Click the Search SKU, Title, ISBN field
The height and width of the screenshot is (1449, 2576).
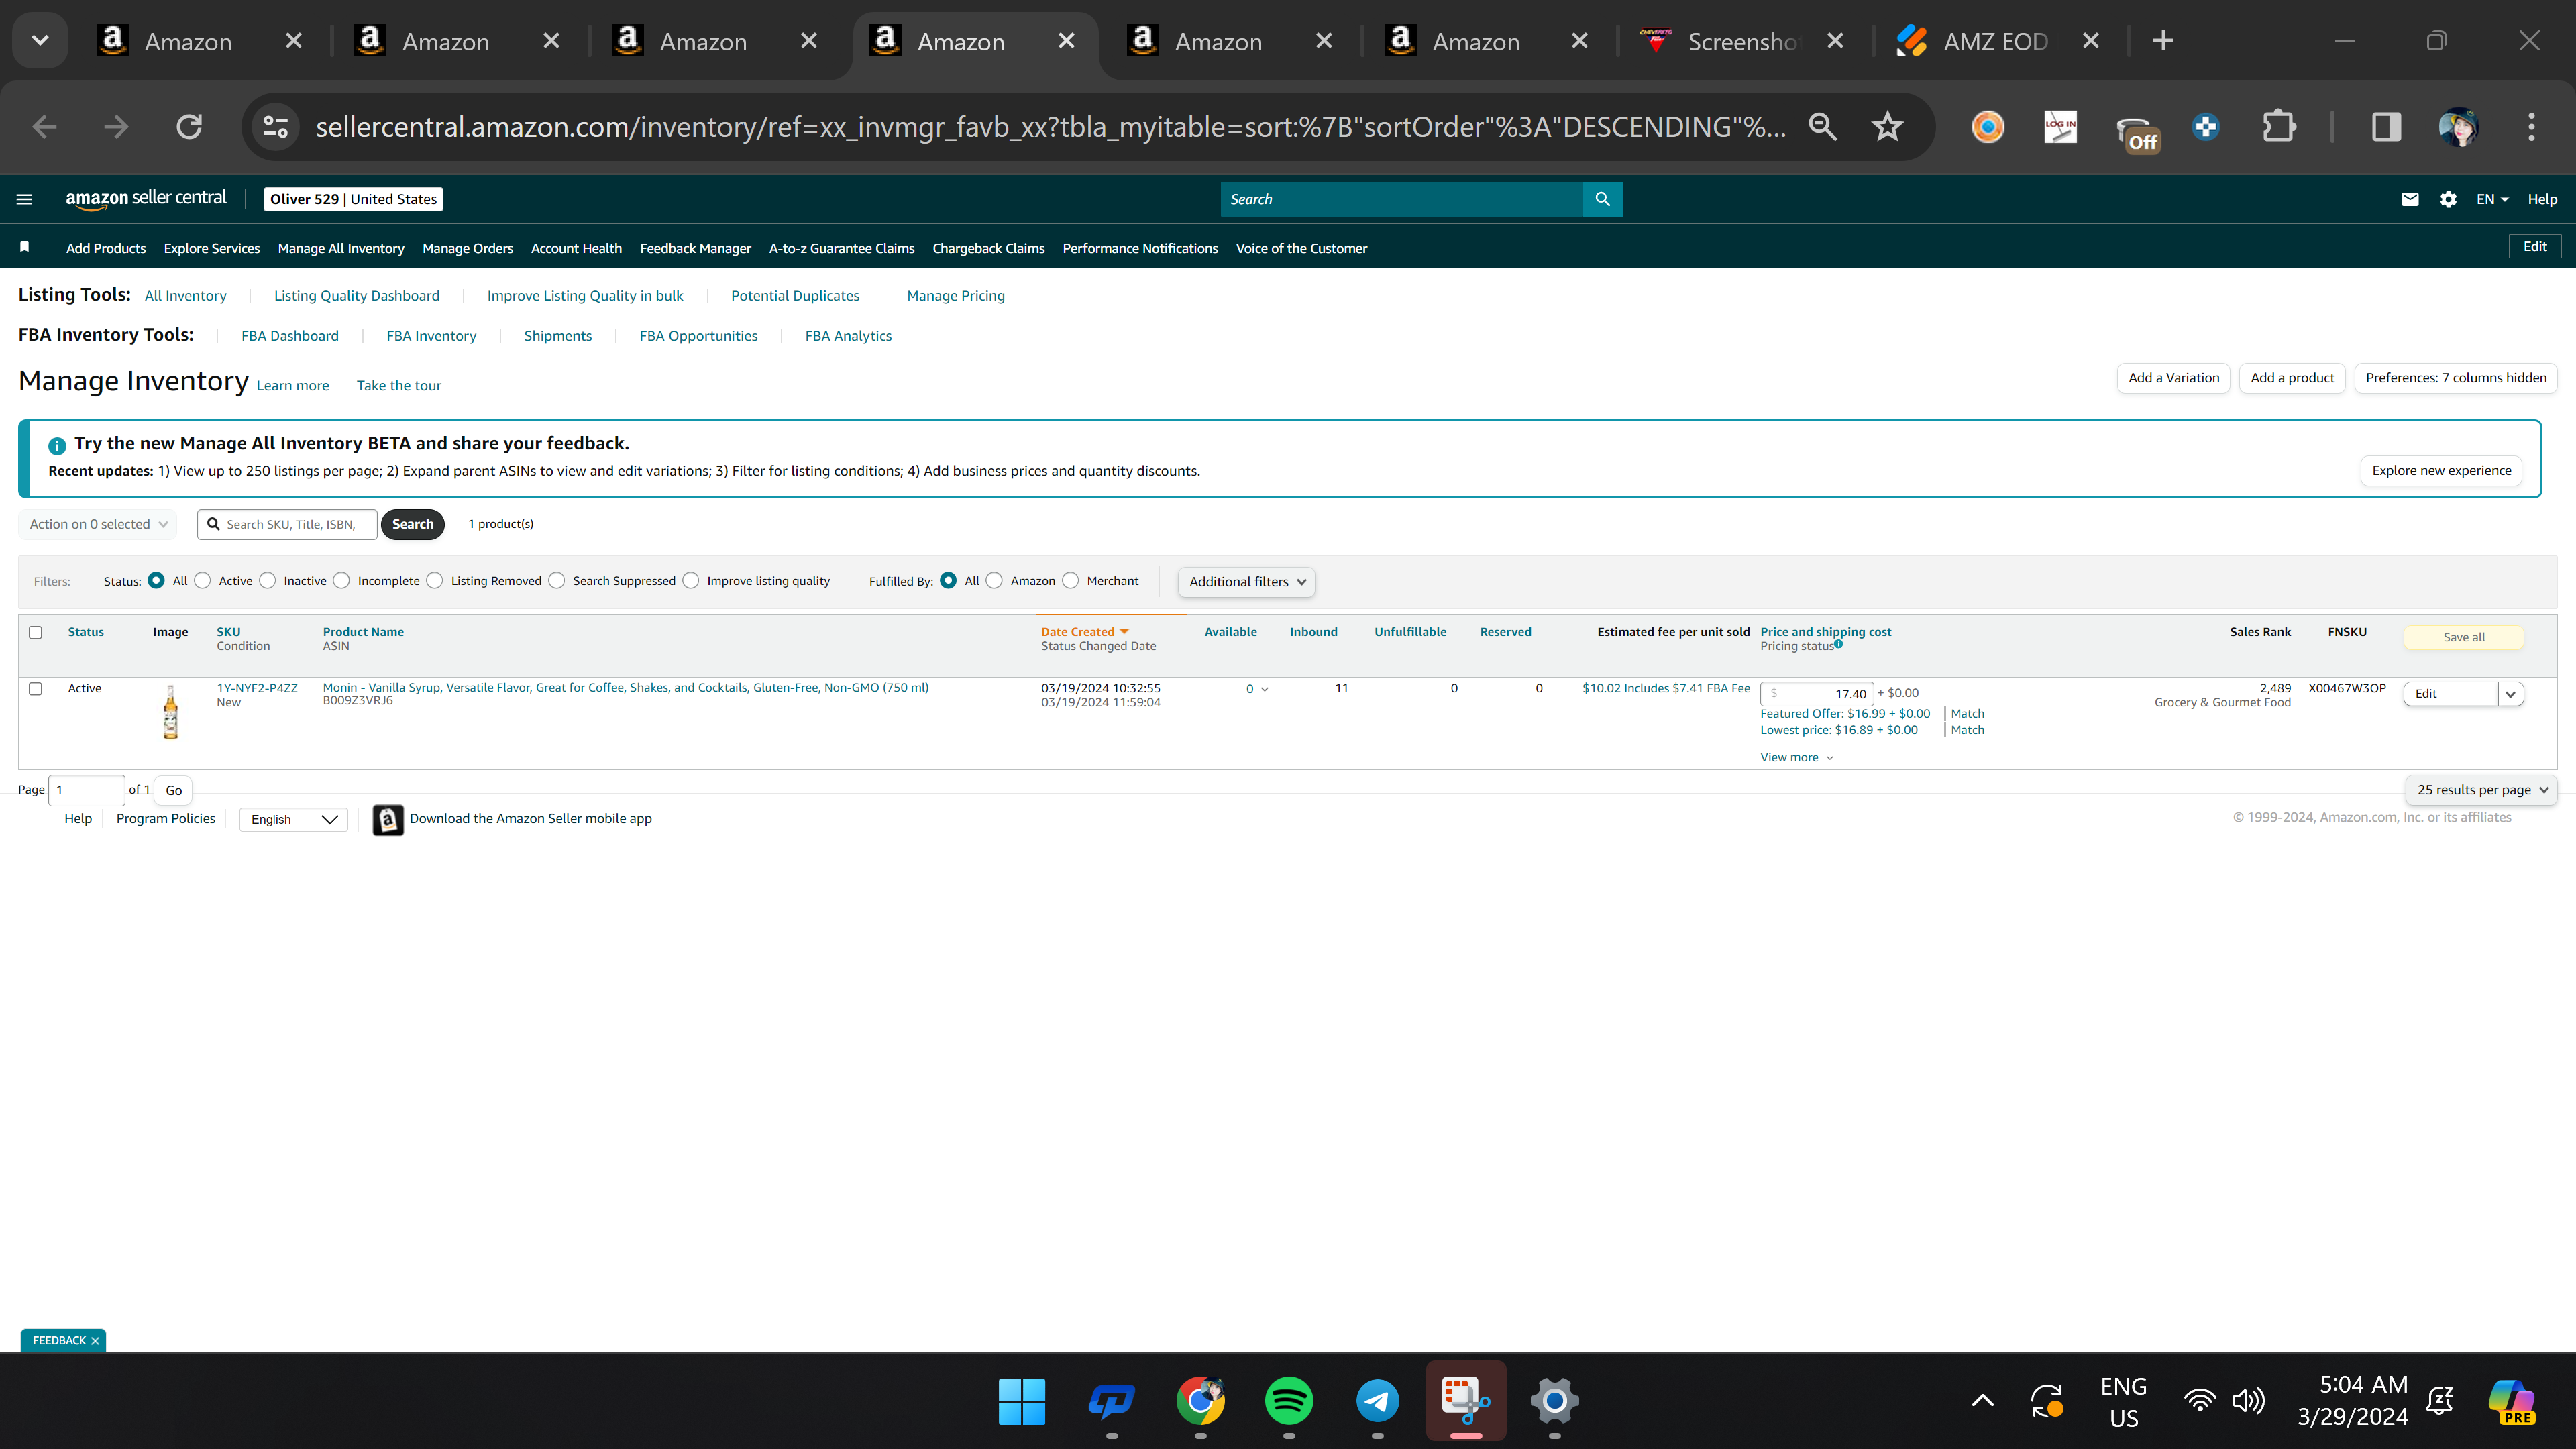coord(287,524)
